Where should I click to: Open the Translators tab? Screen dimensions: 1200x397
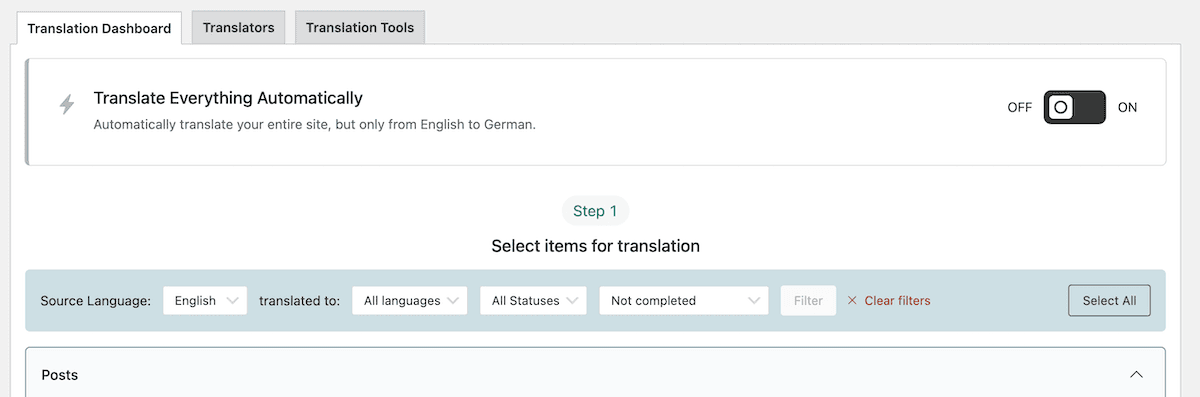coord(238,27)
